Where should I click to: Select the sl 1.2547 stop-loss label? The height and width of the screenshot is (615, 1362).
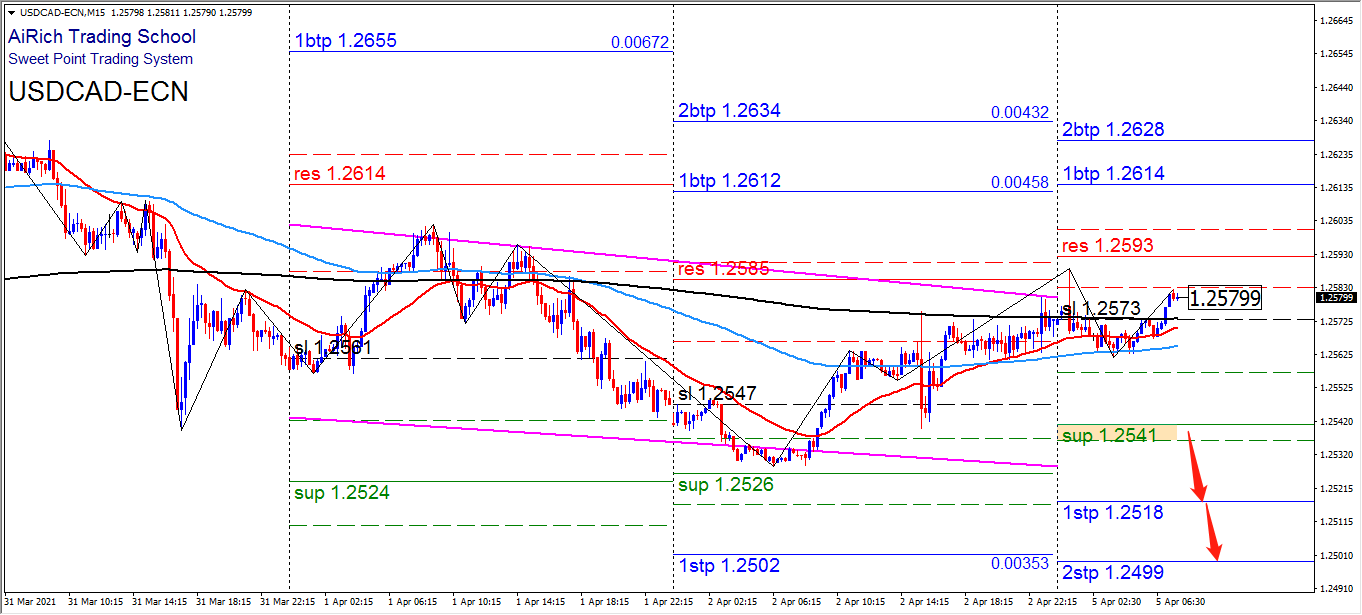coord(717,393)
